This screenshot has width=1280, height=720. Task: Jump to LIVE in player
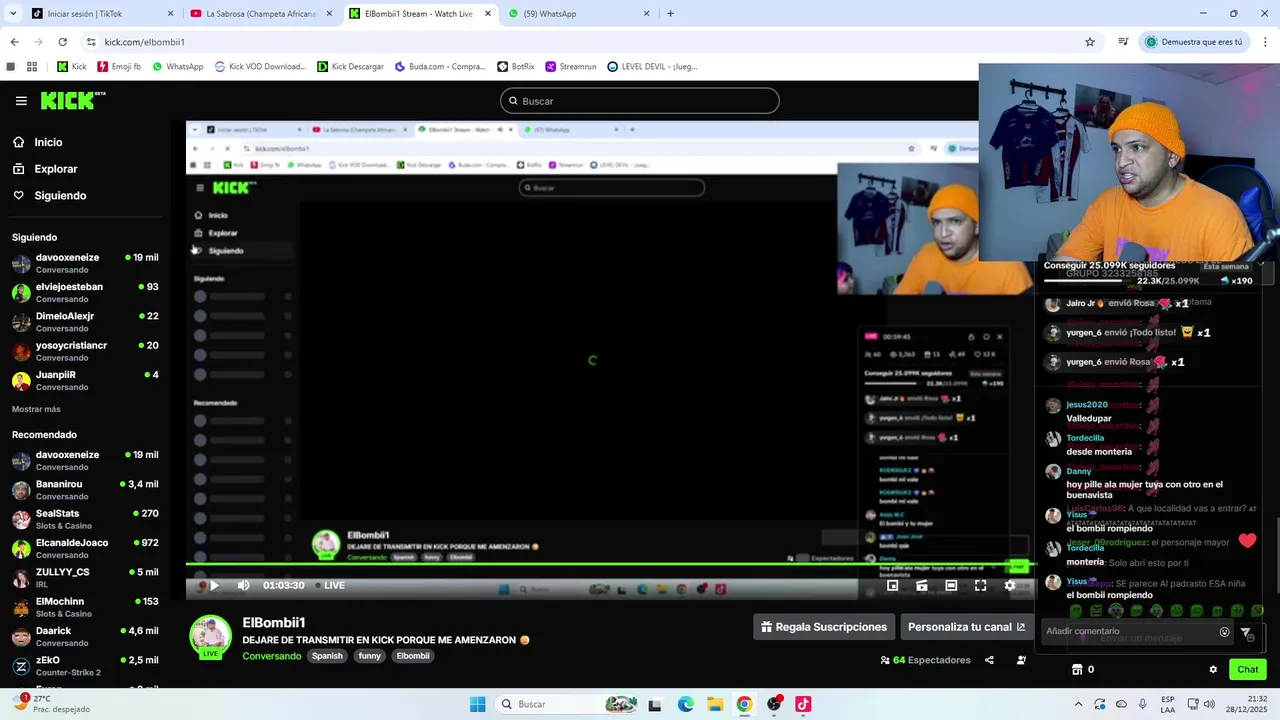coord(330,585)
